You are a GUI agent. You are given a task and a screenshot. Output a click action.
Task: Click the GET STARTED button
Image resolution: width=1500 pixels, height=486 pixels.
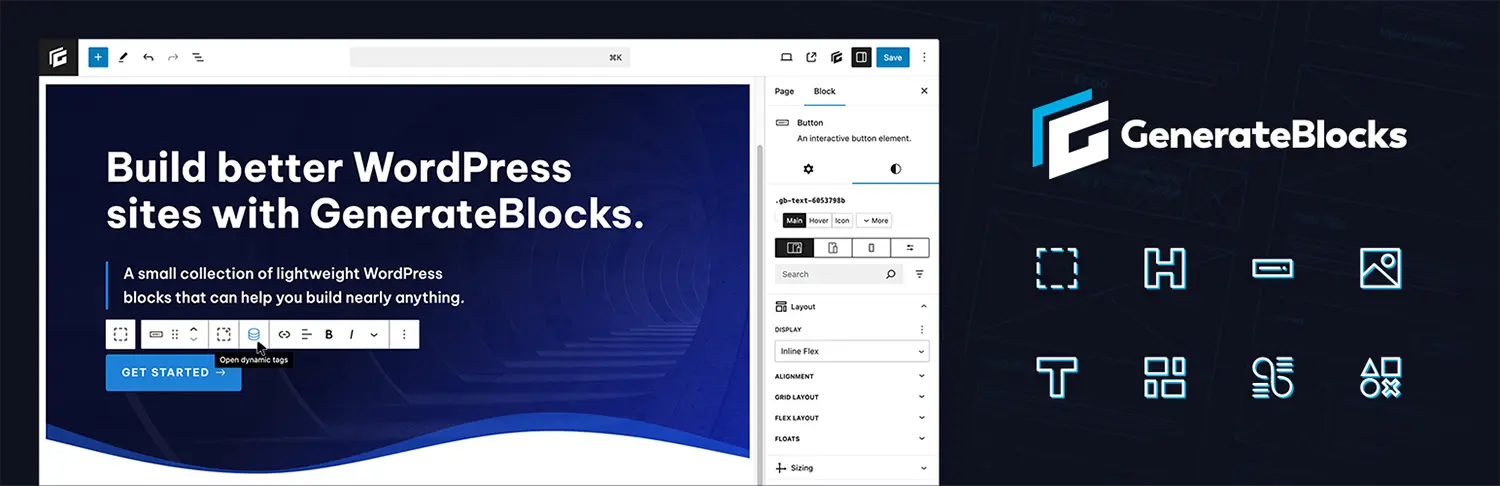pyautogui.click(x=173, y=372)
